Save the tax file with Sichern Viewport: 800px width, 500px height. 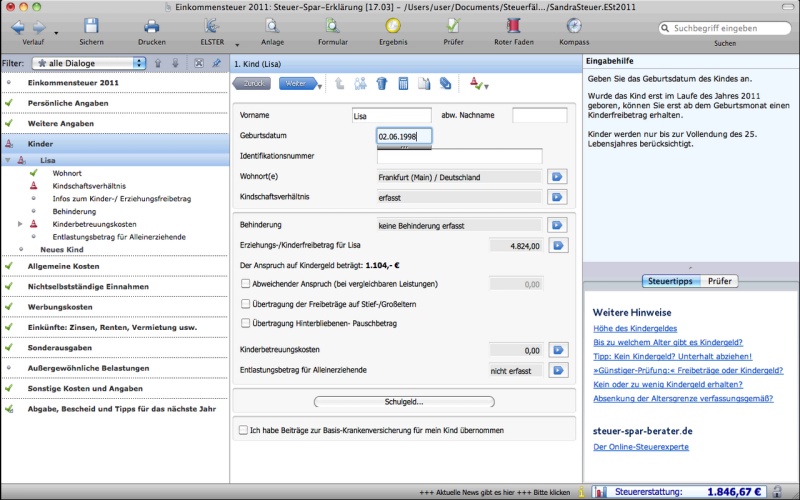pyautogui.click(x=91, y=27)
